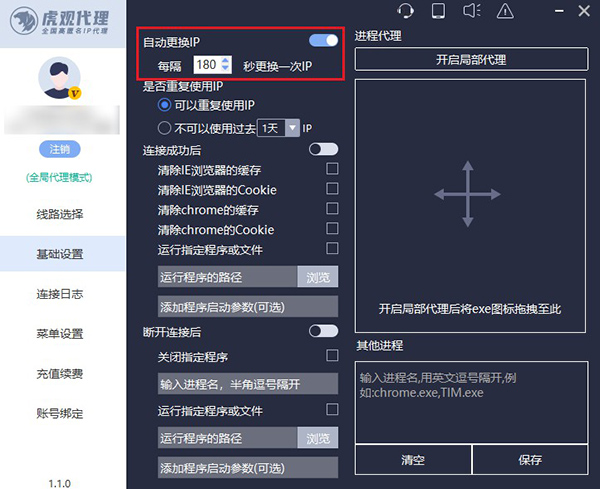Click the (全局代理模式) text
The image size is (600, 489).
[x=59, y=178]
